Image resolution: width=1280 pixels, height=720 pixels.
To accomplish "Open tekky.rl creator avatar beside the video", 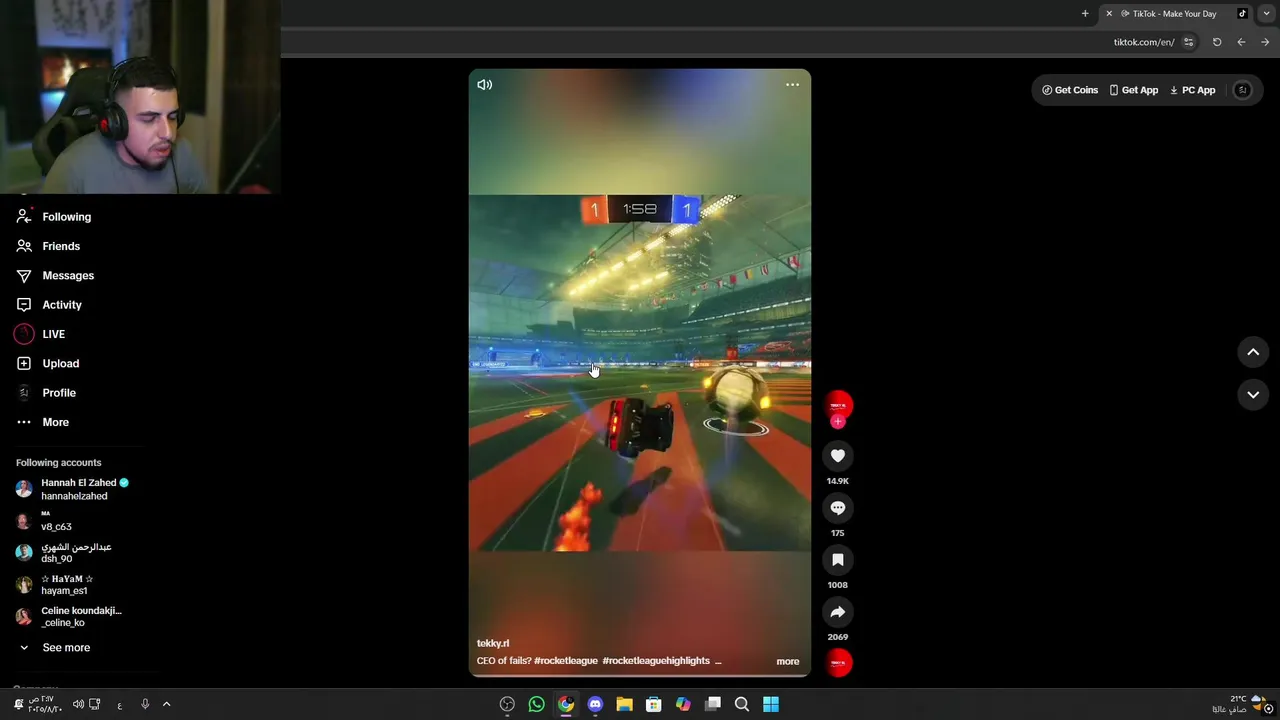I will click(x=838, y=404).
